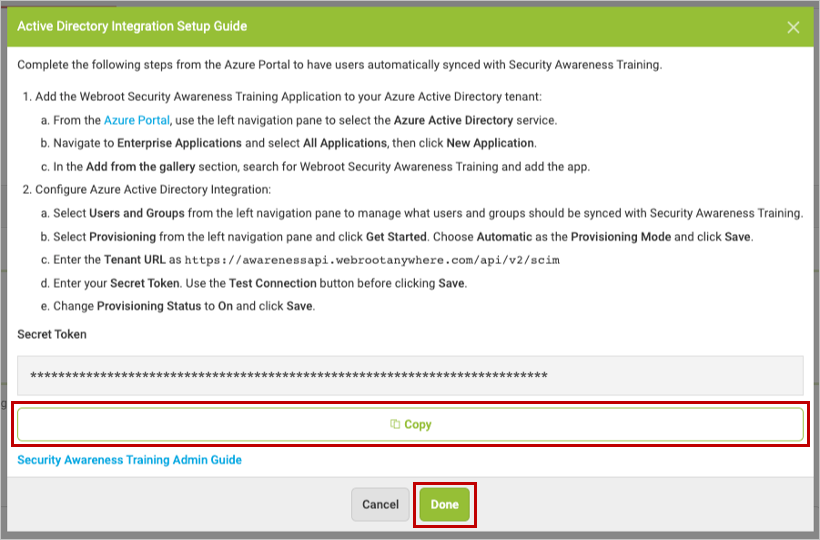
Task: Click the step 'Configure Azure Active Directory Integration'
Action: 153,190
